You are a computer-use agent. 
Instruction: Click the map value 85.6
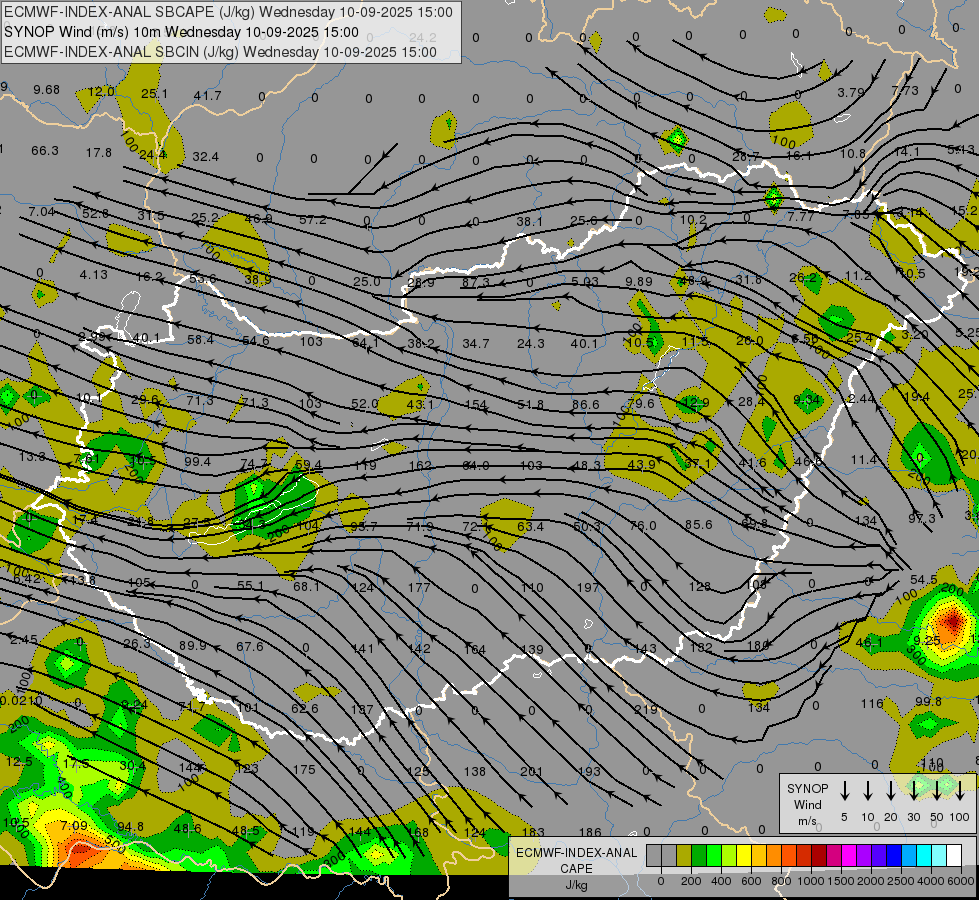pyautogui.click(x=698, y=525)
